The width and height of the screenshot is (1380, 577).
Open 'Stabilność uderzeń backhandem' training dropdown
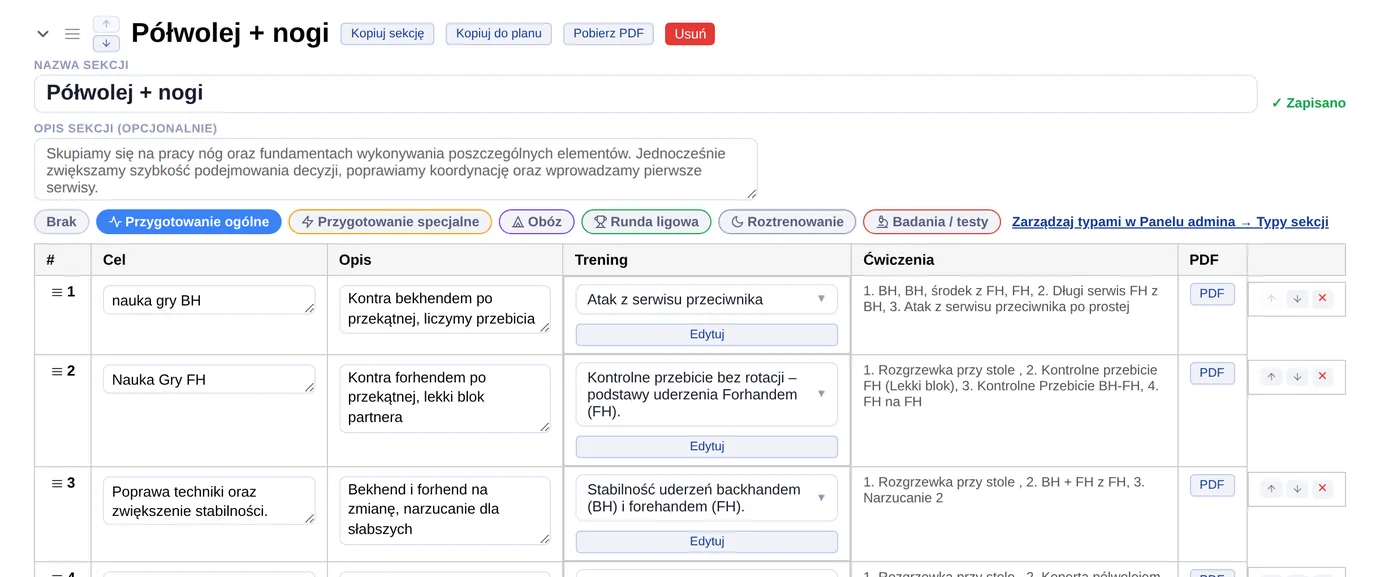tap(707, 498)
